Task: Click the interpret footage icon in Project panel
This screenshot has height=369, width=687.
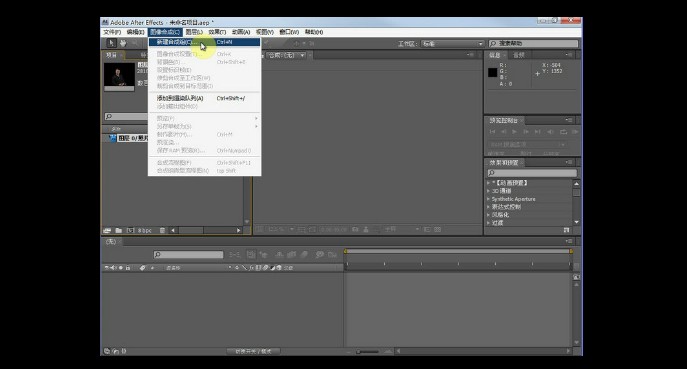Action: (x=107, y=230)
